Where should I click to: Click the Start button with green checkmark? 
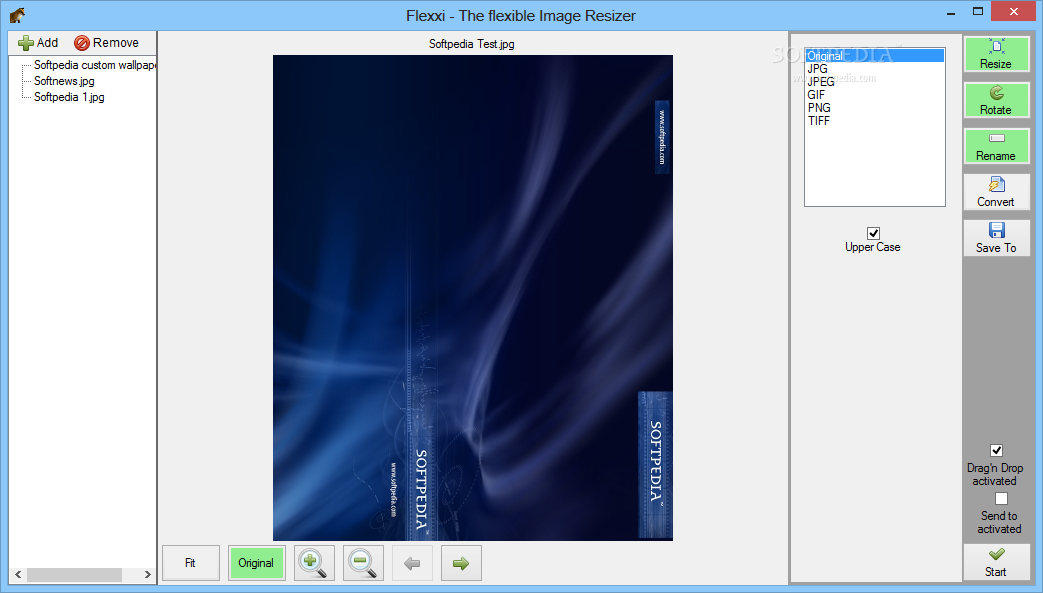click(996, 562)
